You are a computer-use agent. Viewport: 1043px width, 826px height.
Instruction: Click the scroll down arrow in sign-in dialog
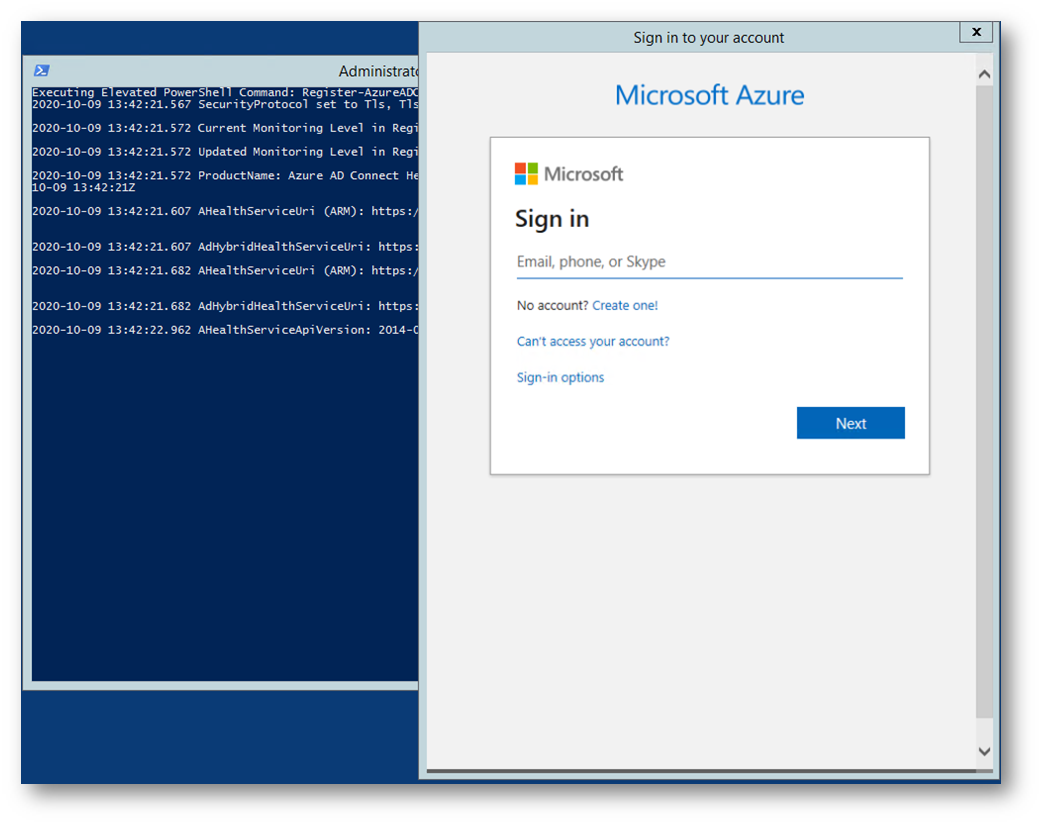pyautogui.click(x=984, y=751)
